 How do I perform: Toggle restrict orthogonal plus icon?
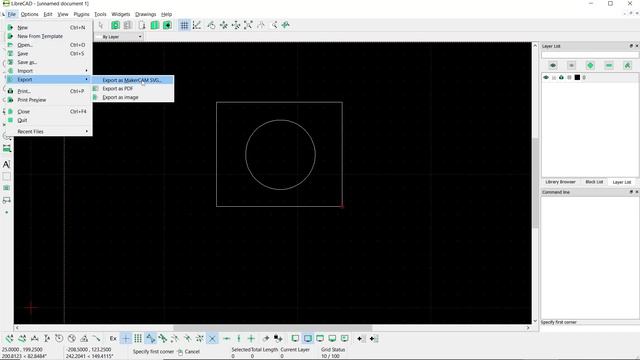coord(251,338)
